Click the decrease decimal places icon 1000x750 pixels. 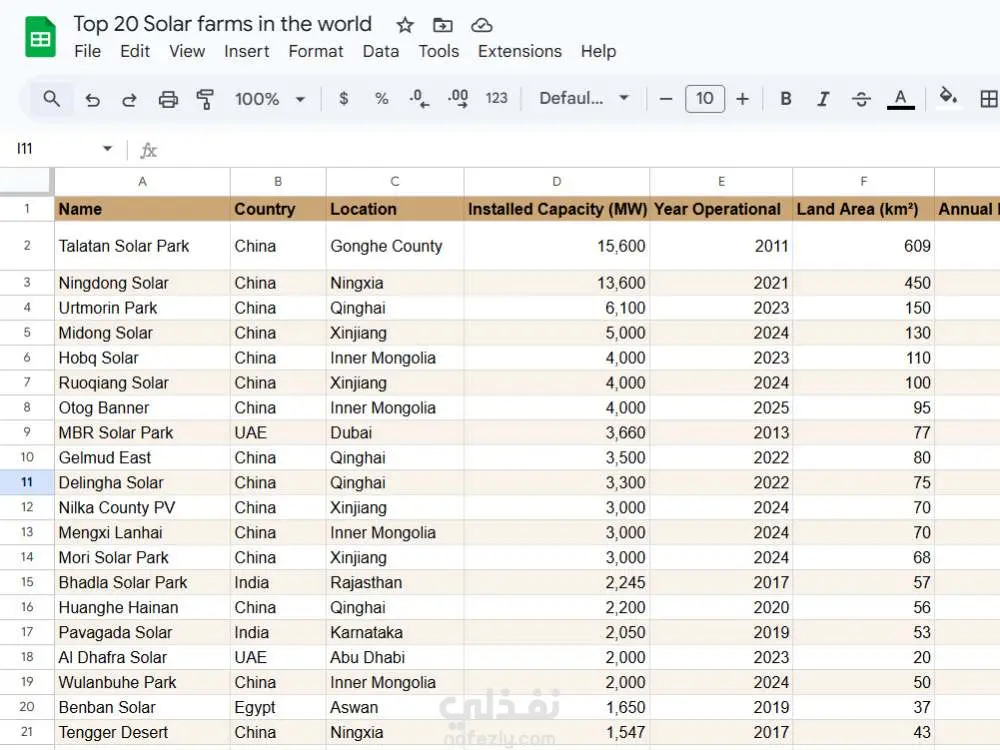coord(419,99)
